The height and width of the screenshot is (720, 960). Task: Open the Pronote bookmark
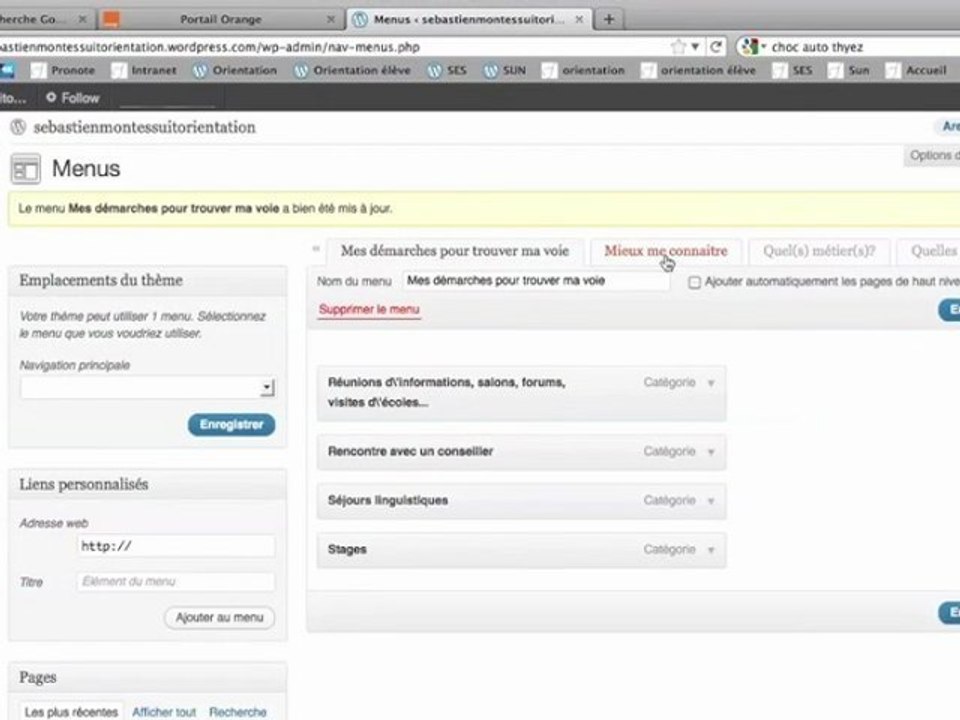click(x=64, y=70)
